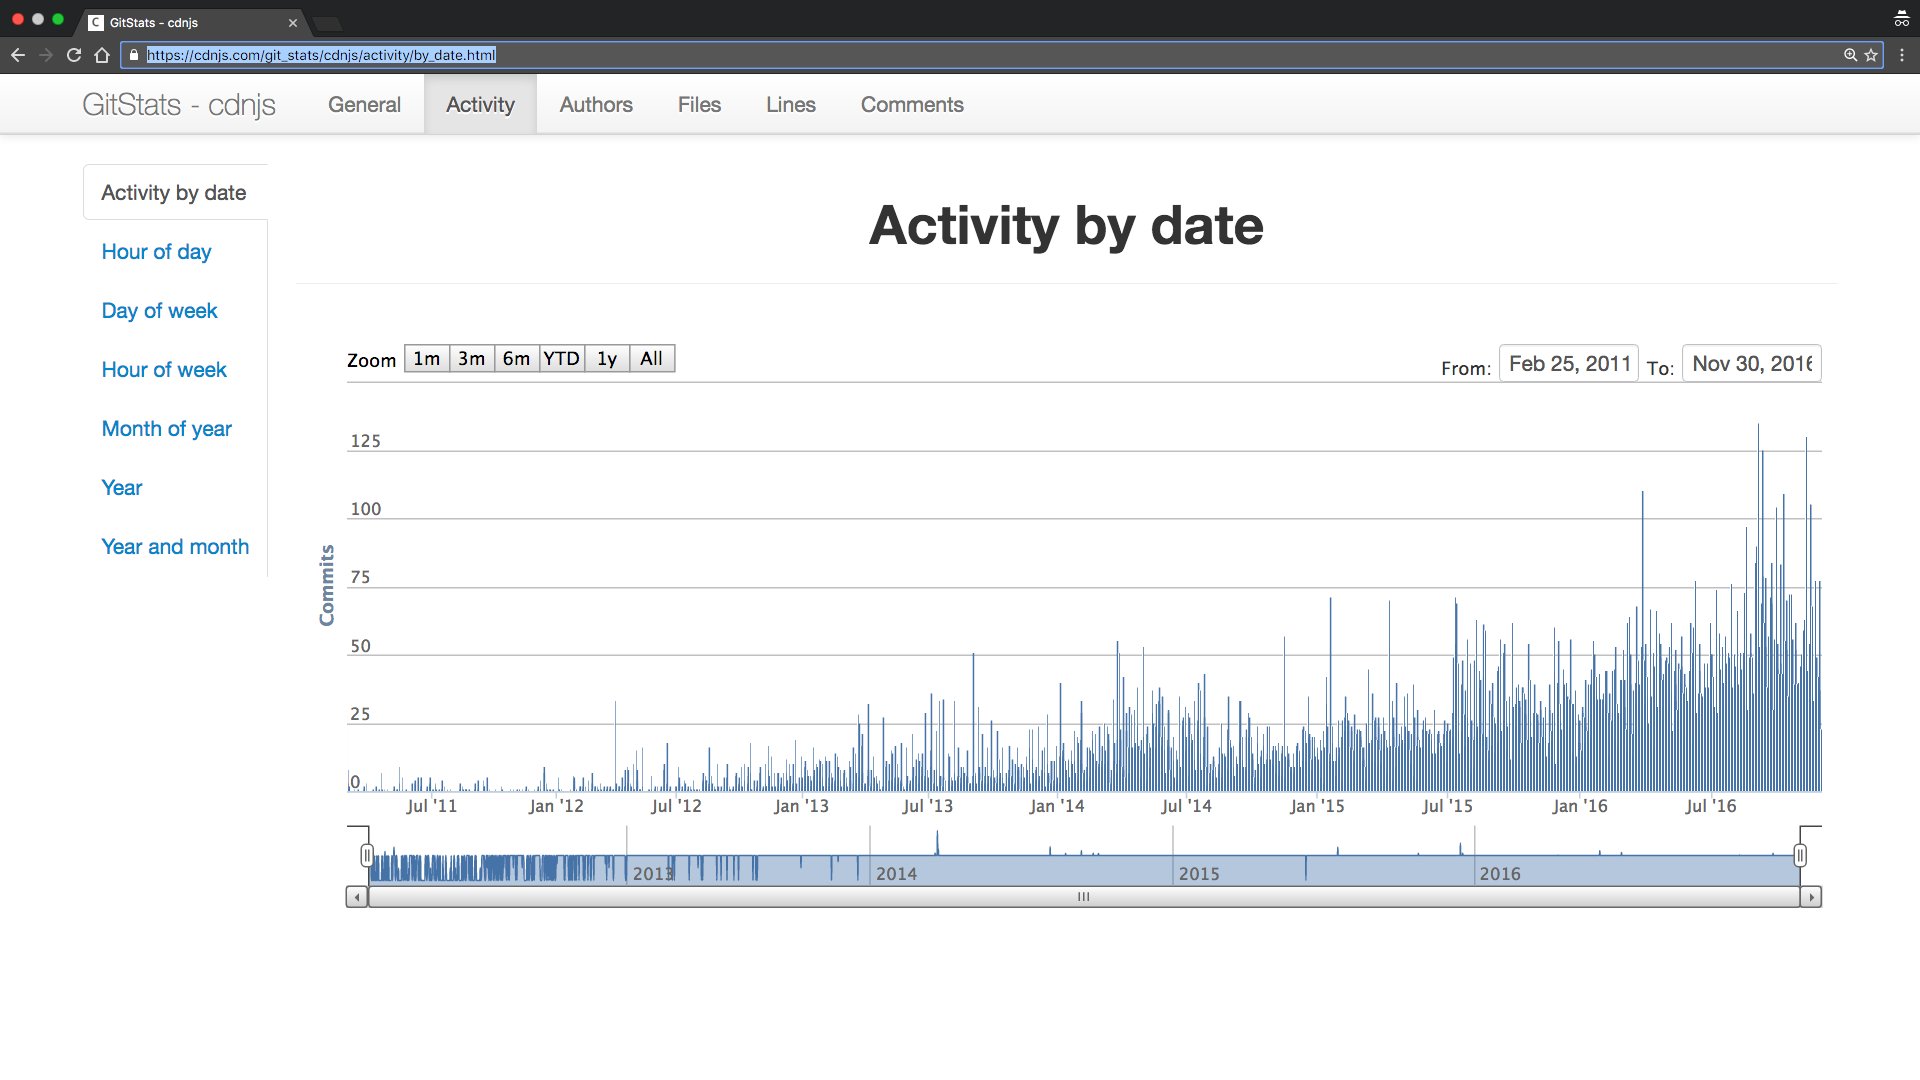Open the Lines tab

pos(791,104)
